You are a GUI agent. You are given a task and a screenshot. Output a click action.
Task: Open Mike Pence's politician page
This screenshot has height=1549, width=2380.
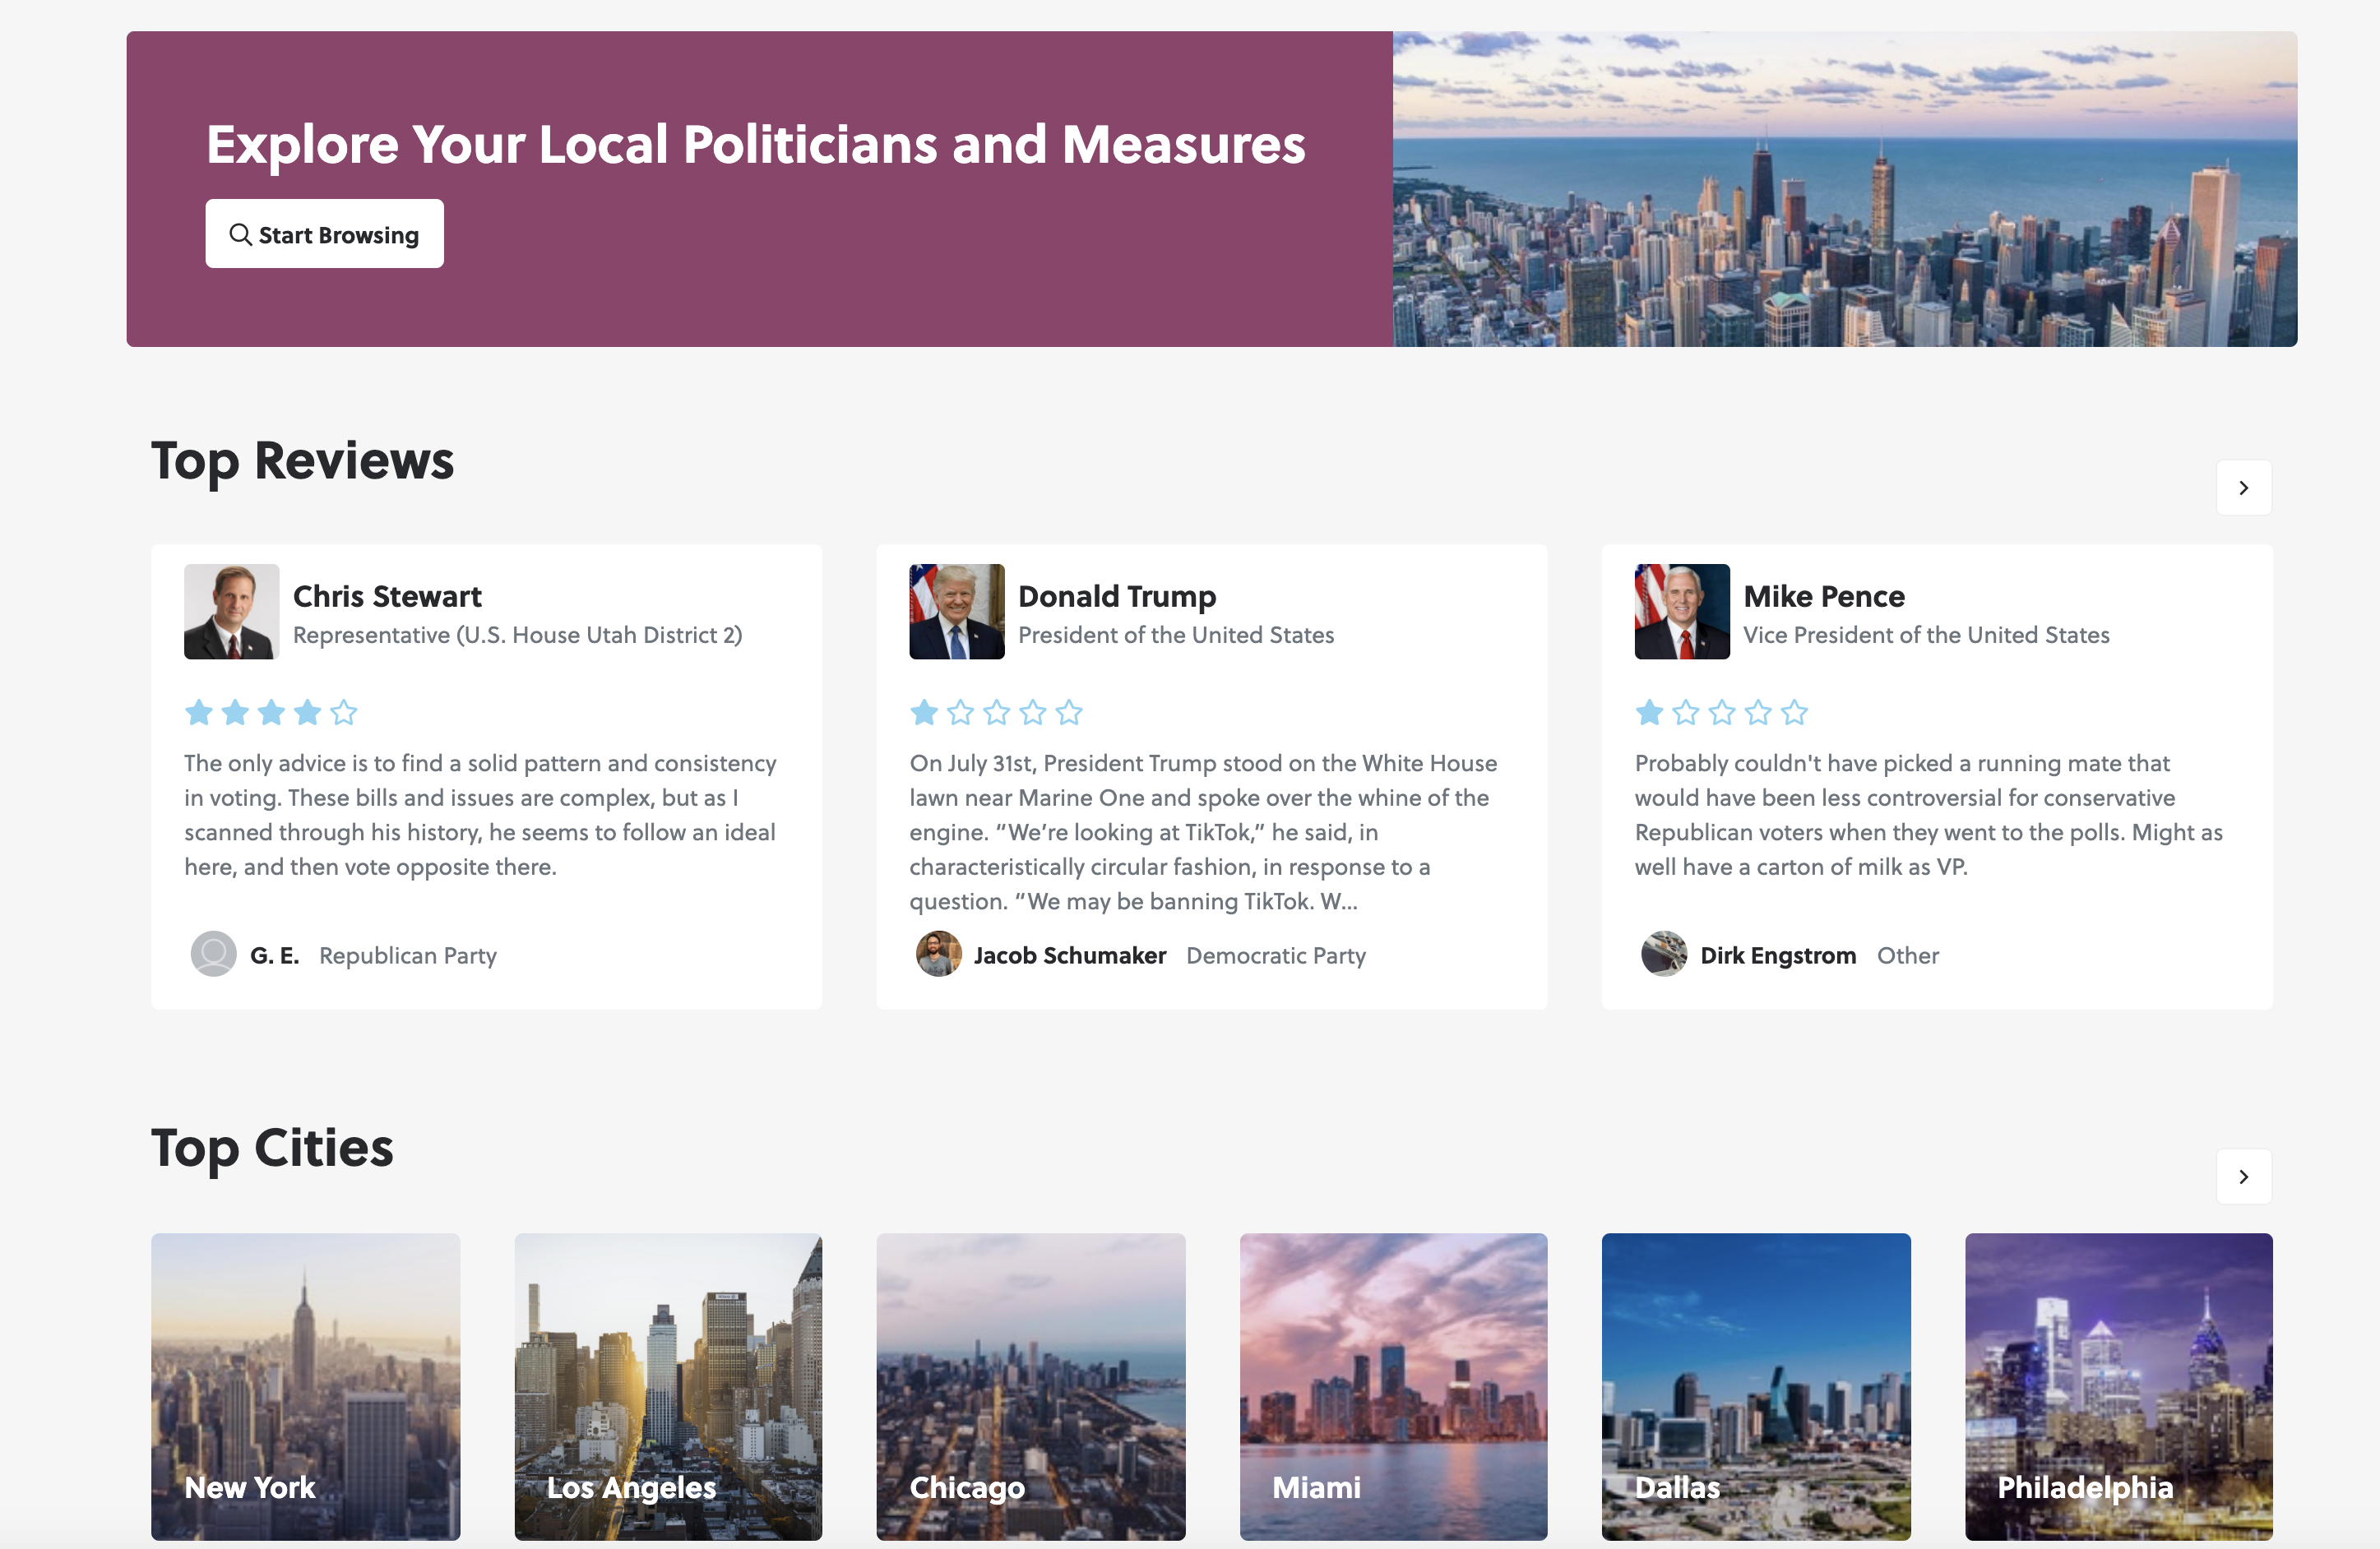tap(1824, 595)
